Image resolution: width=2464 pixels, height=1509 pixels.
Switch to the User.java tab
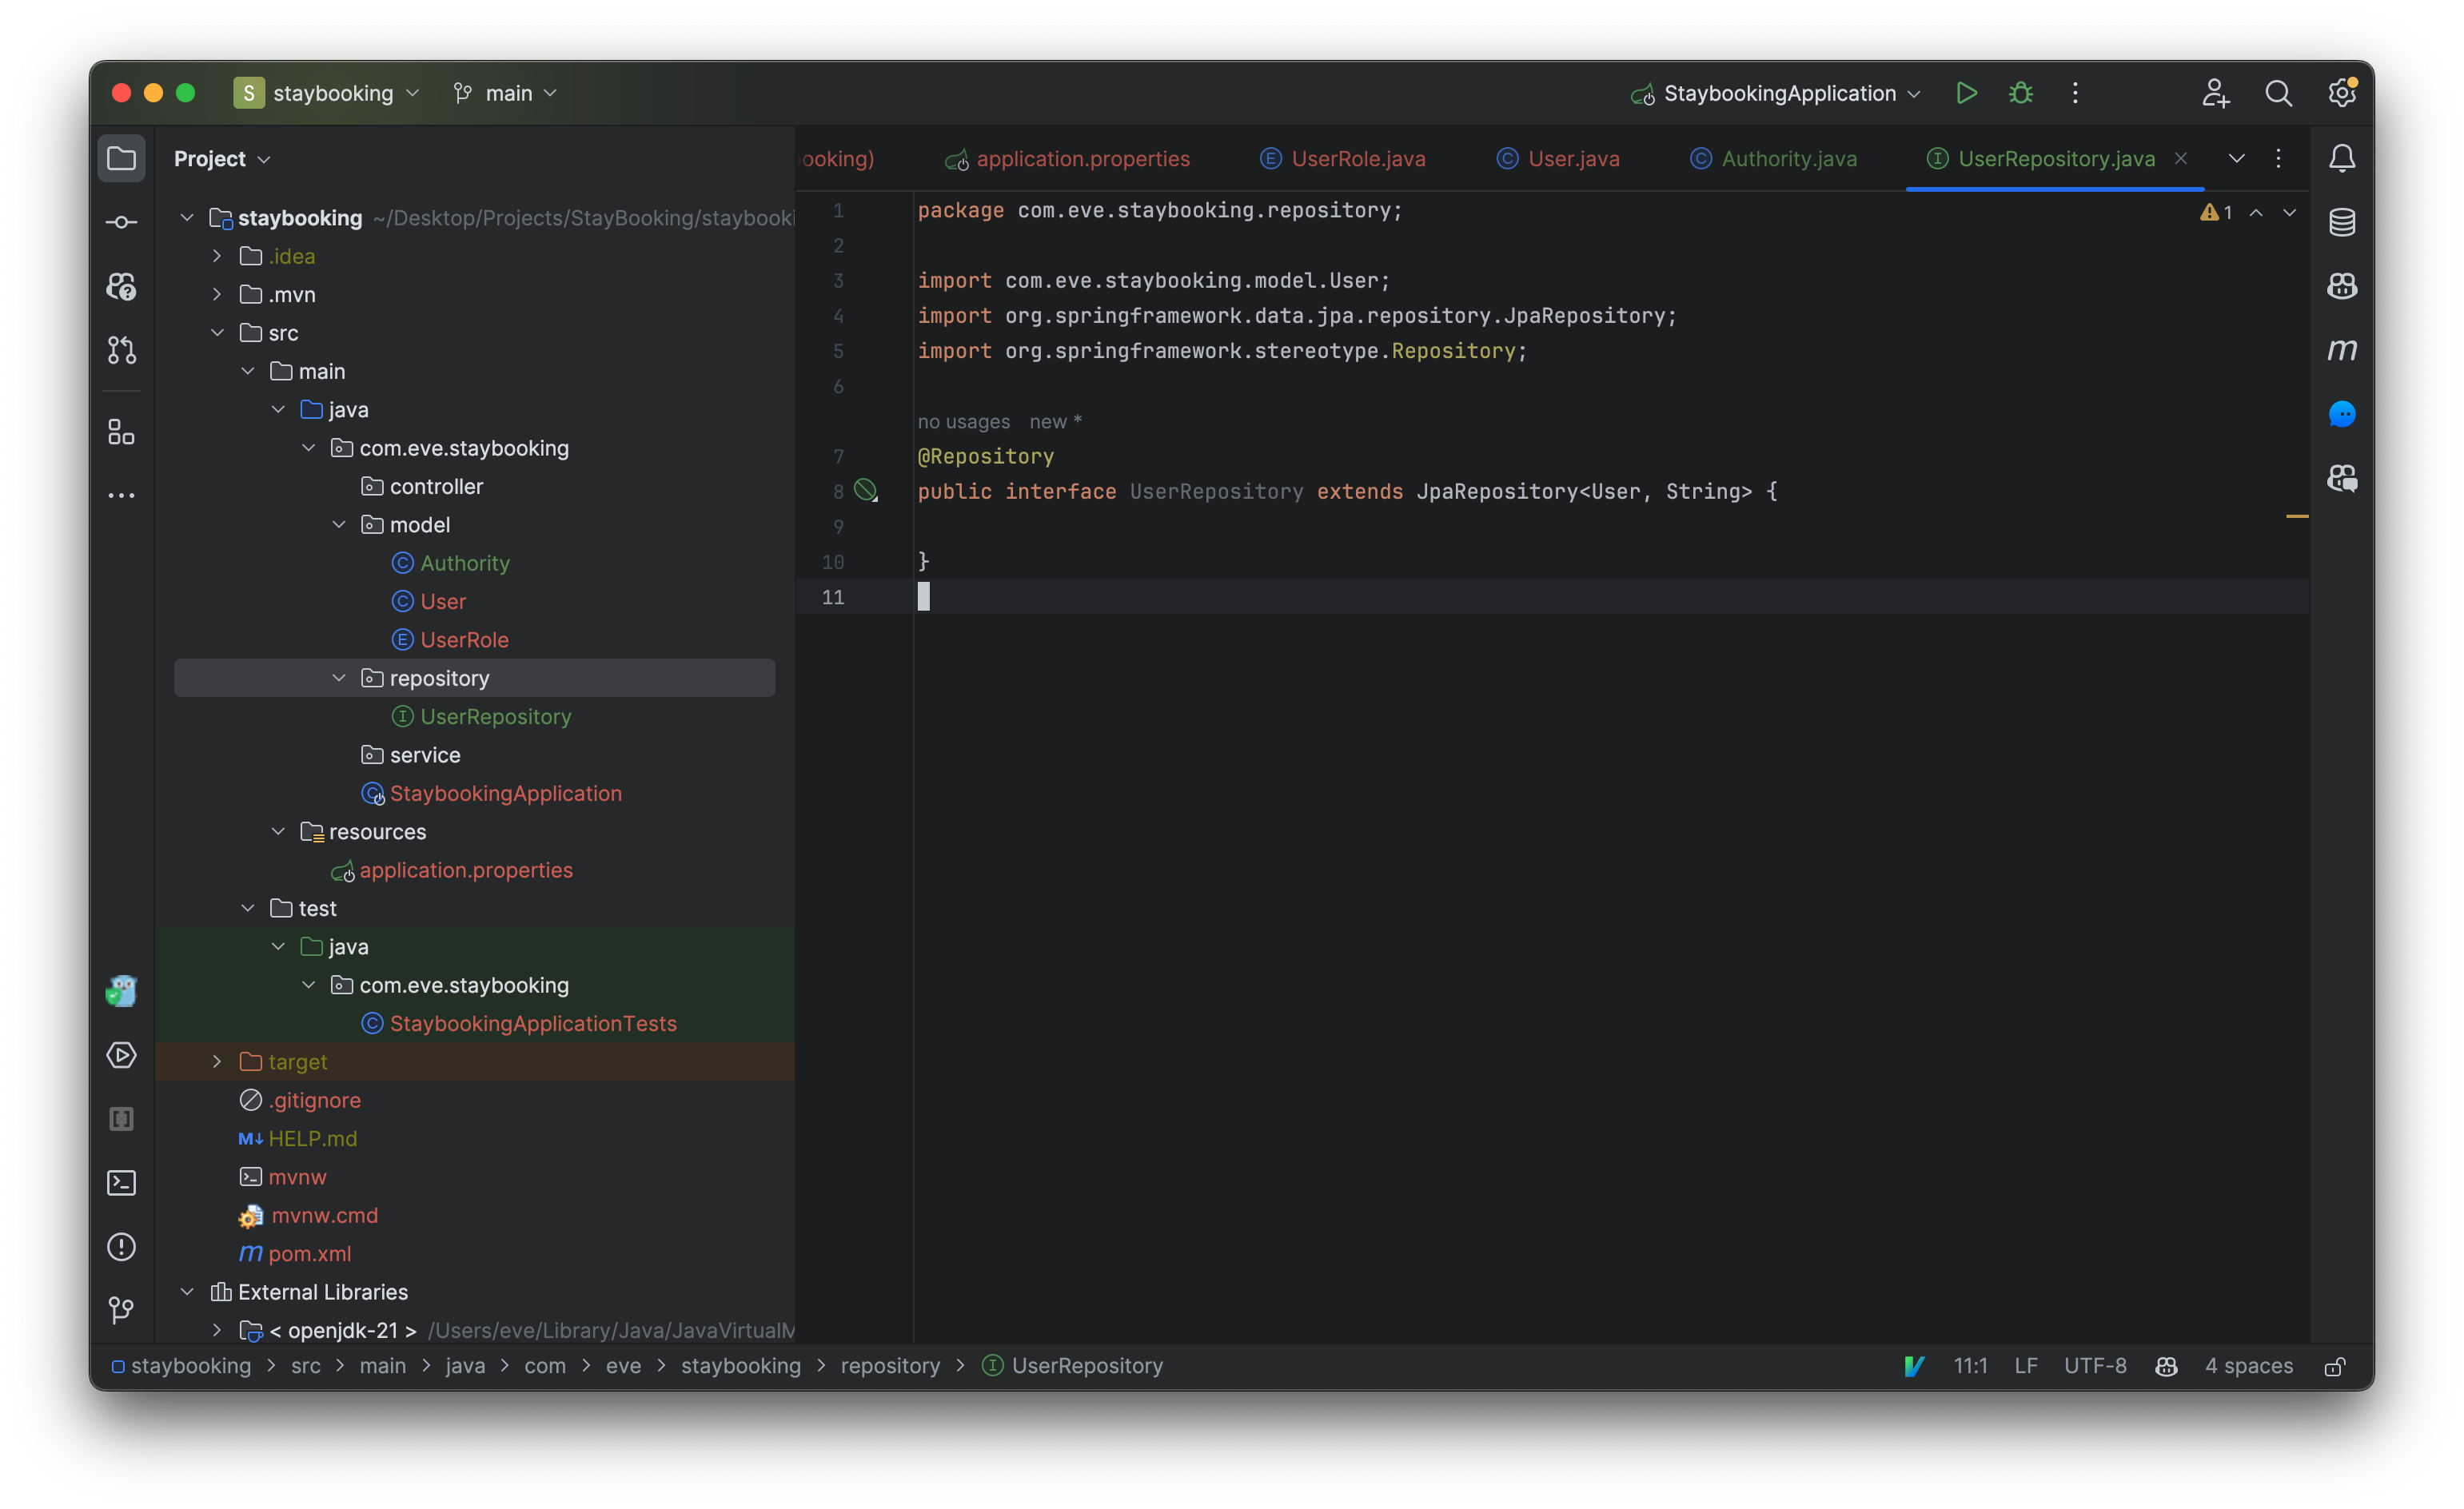(1572, 159)
